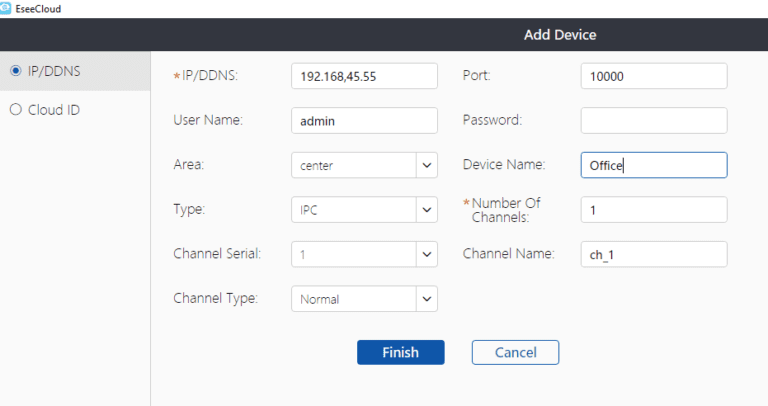Click the empty Password field
Image resolution: width=768 pixels, height=406 pixels.
pos(653,120)
